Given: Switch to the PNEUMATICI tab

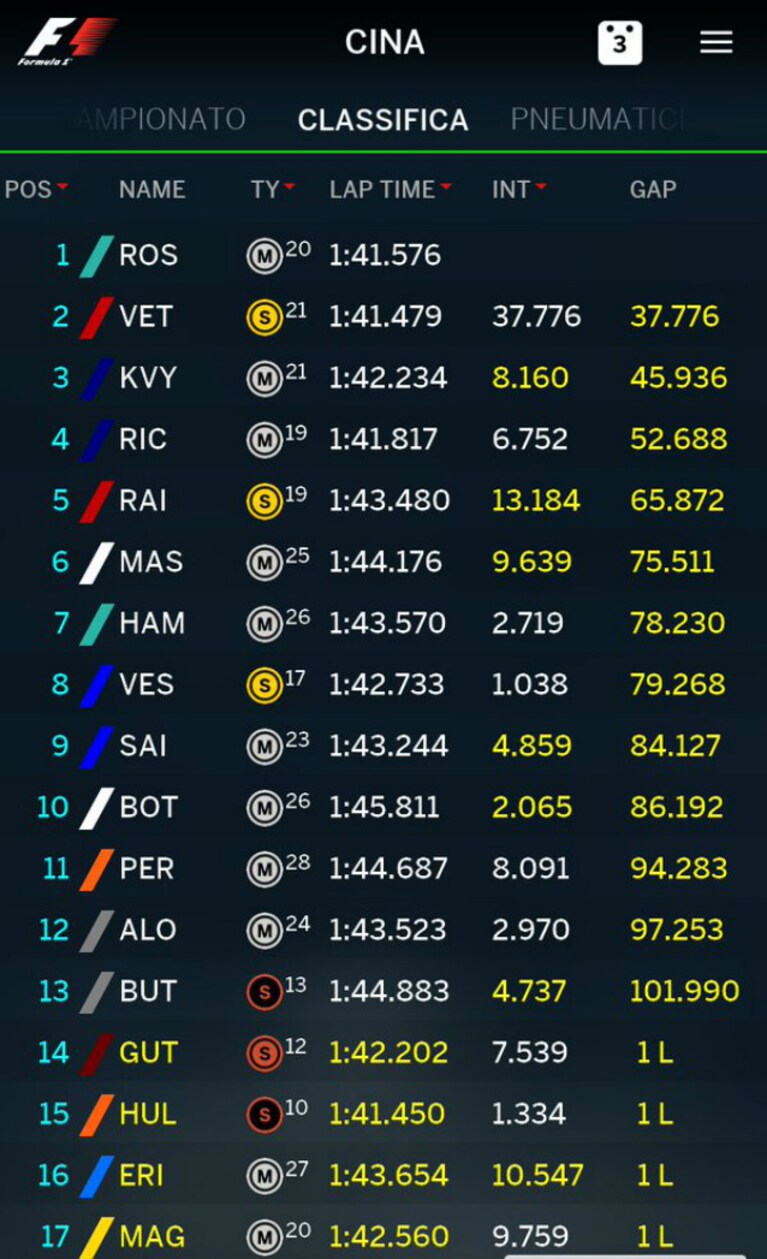Looking at the screenshot, I should (x=598, y=120).
